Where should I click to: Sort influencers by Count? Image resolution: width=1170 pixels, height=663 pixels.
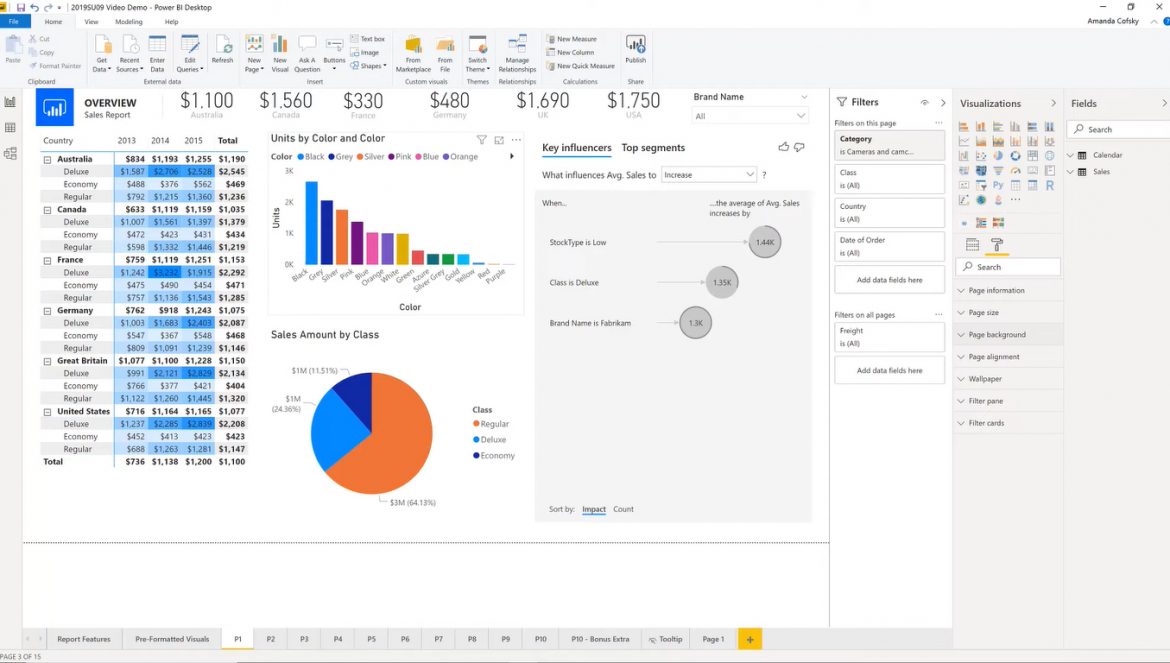pyautogui.click(x=623, y=509)
